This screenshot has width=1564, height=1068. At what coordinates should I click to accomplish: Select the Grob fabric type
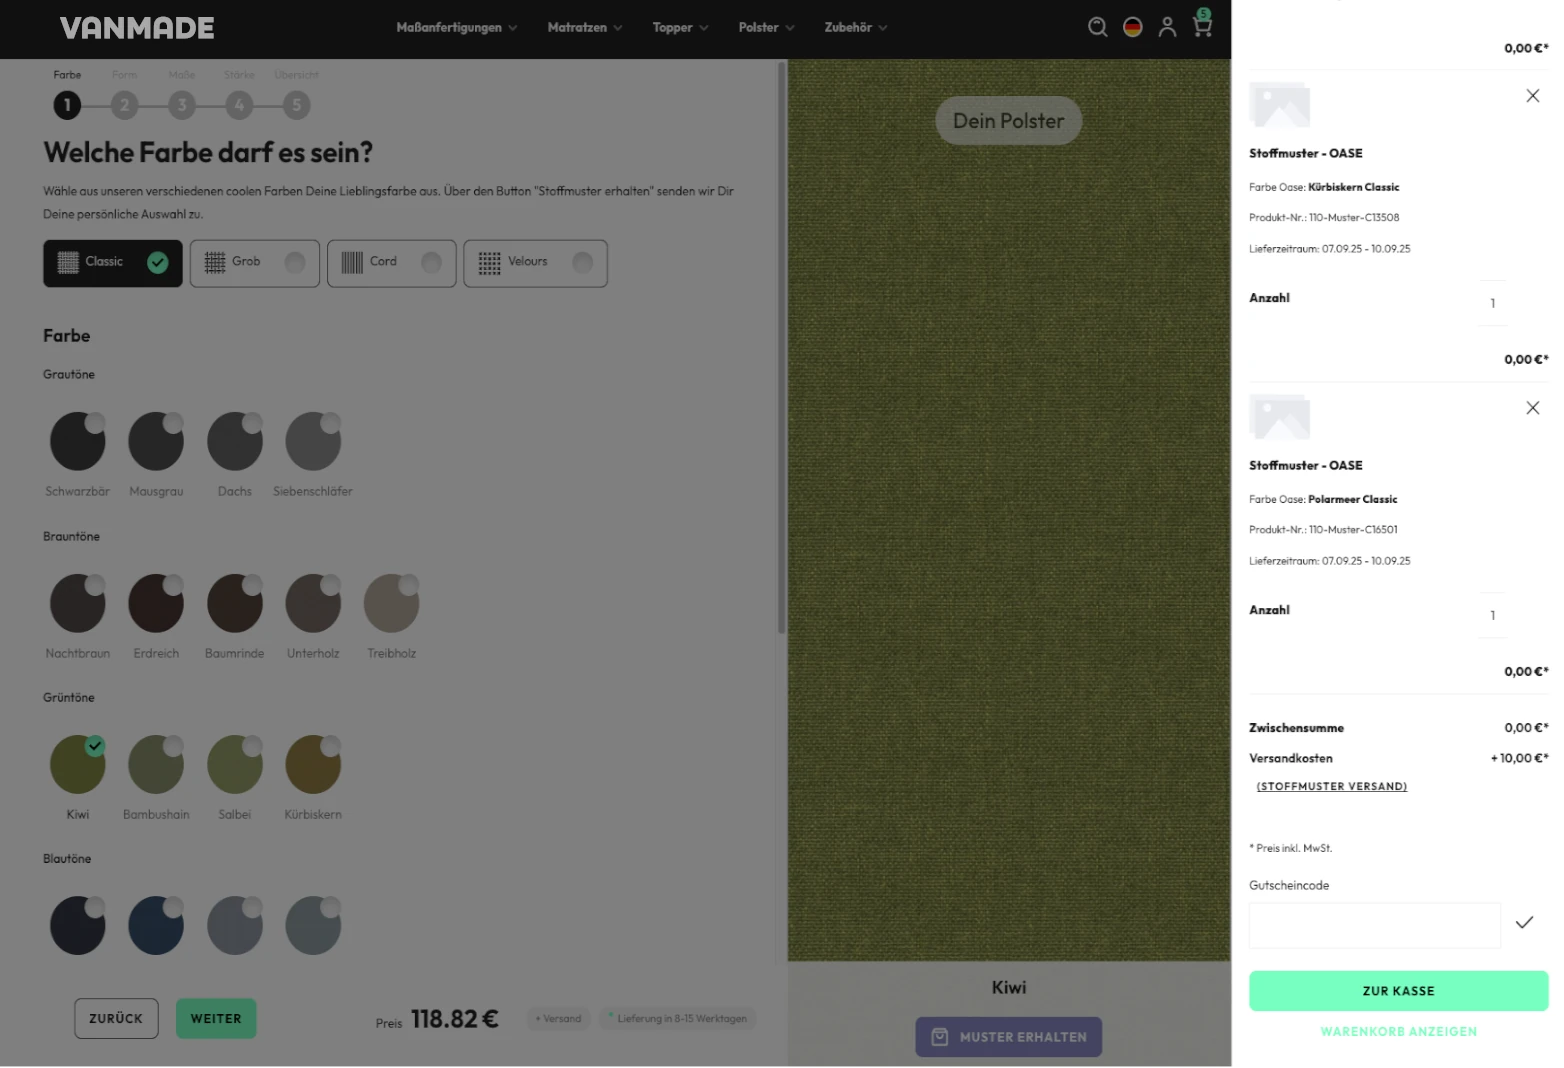point(254,263)
